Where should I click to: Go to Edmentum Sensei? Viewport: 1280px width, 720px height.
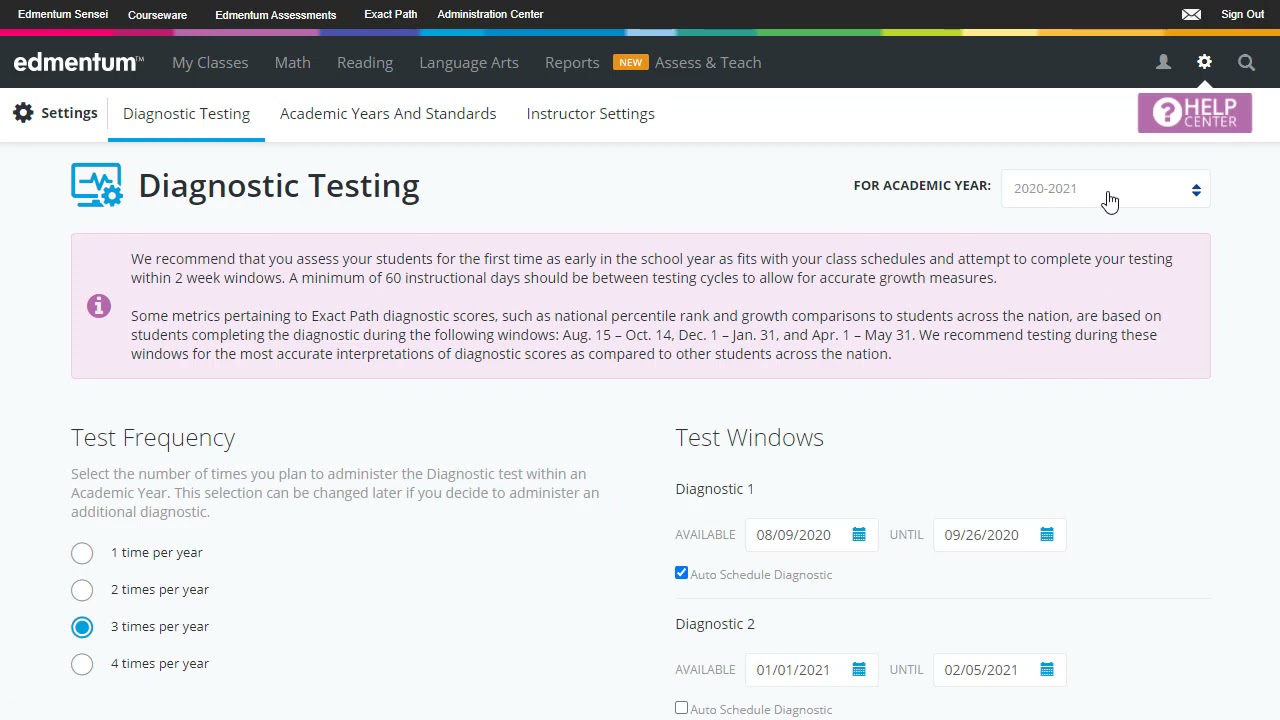click(63, 14)
